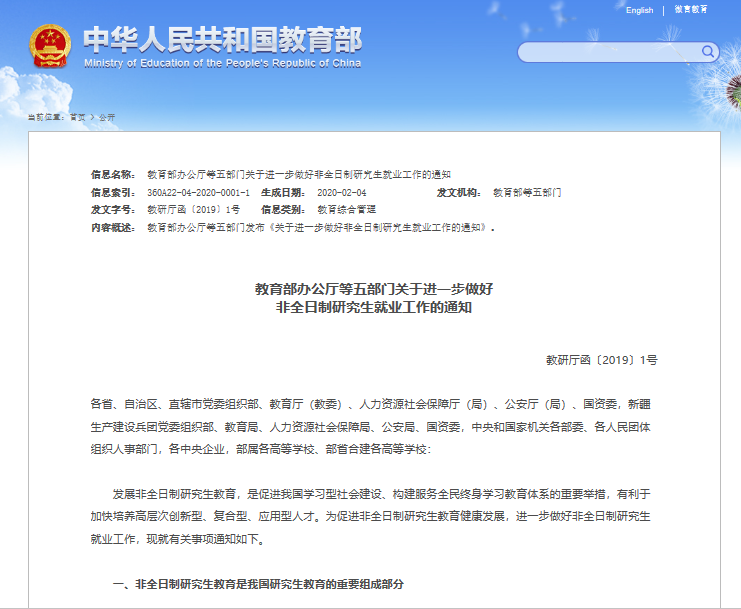Click the info name value after 信息名称
Image resolution: width=741 pixels, height=609 pixels.
(x=299, y=175)
